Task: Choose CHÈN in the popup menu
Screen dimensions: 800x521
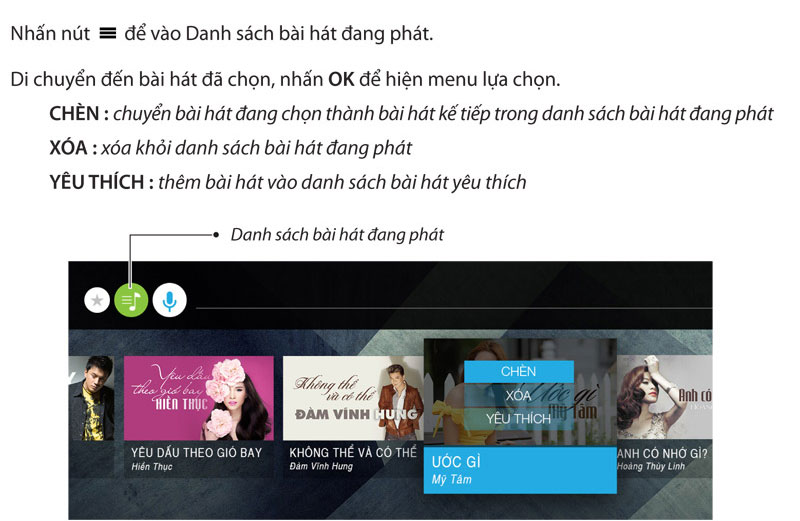Action: [x=519, y=371]
